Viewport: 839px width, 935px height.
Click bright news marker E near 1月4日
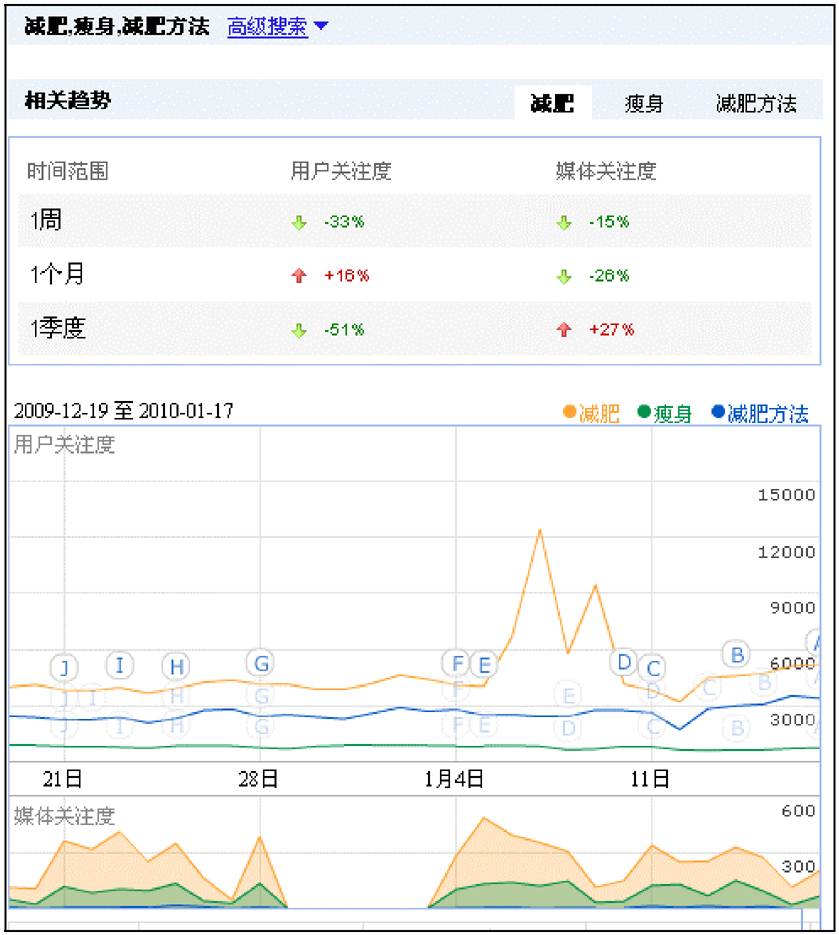coord(484,665)
